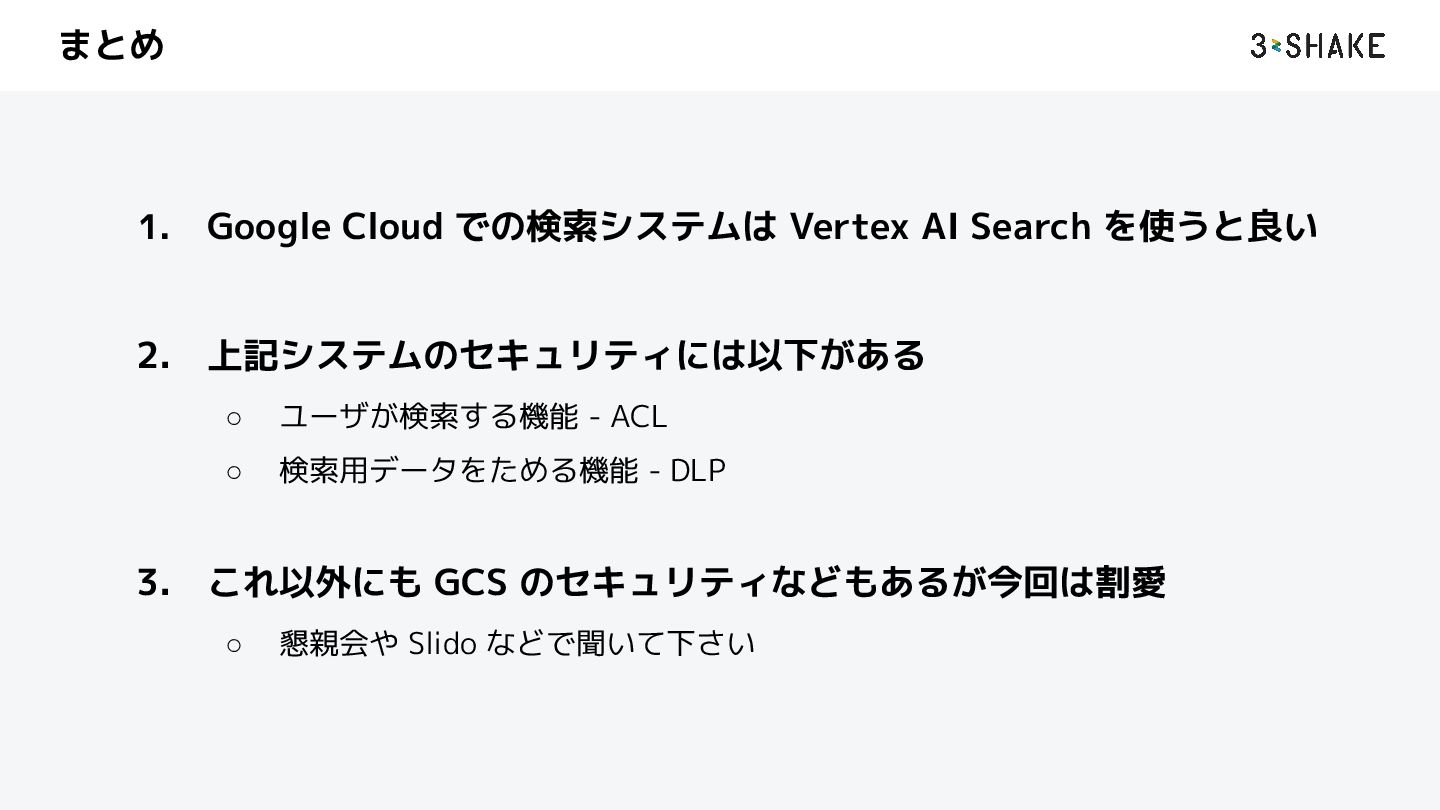Image resolution: width=1440 pixels, height=810 pixels.
Task: Click the word DLP
Action: point(698,470)
